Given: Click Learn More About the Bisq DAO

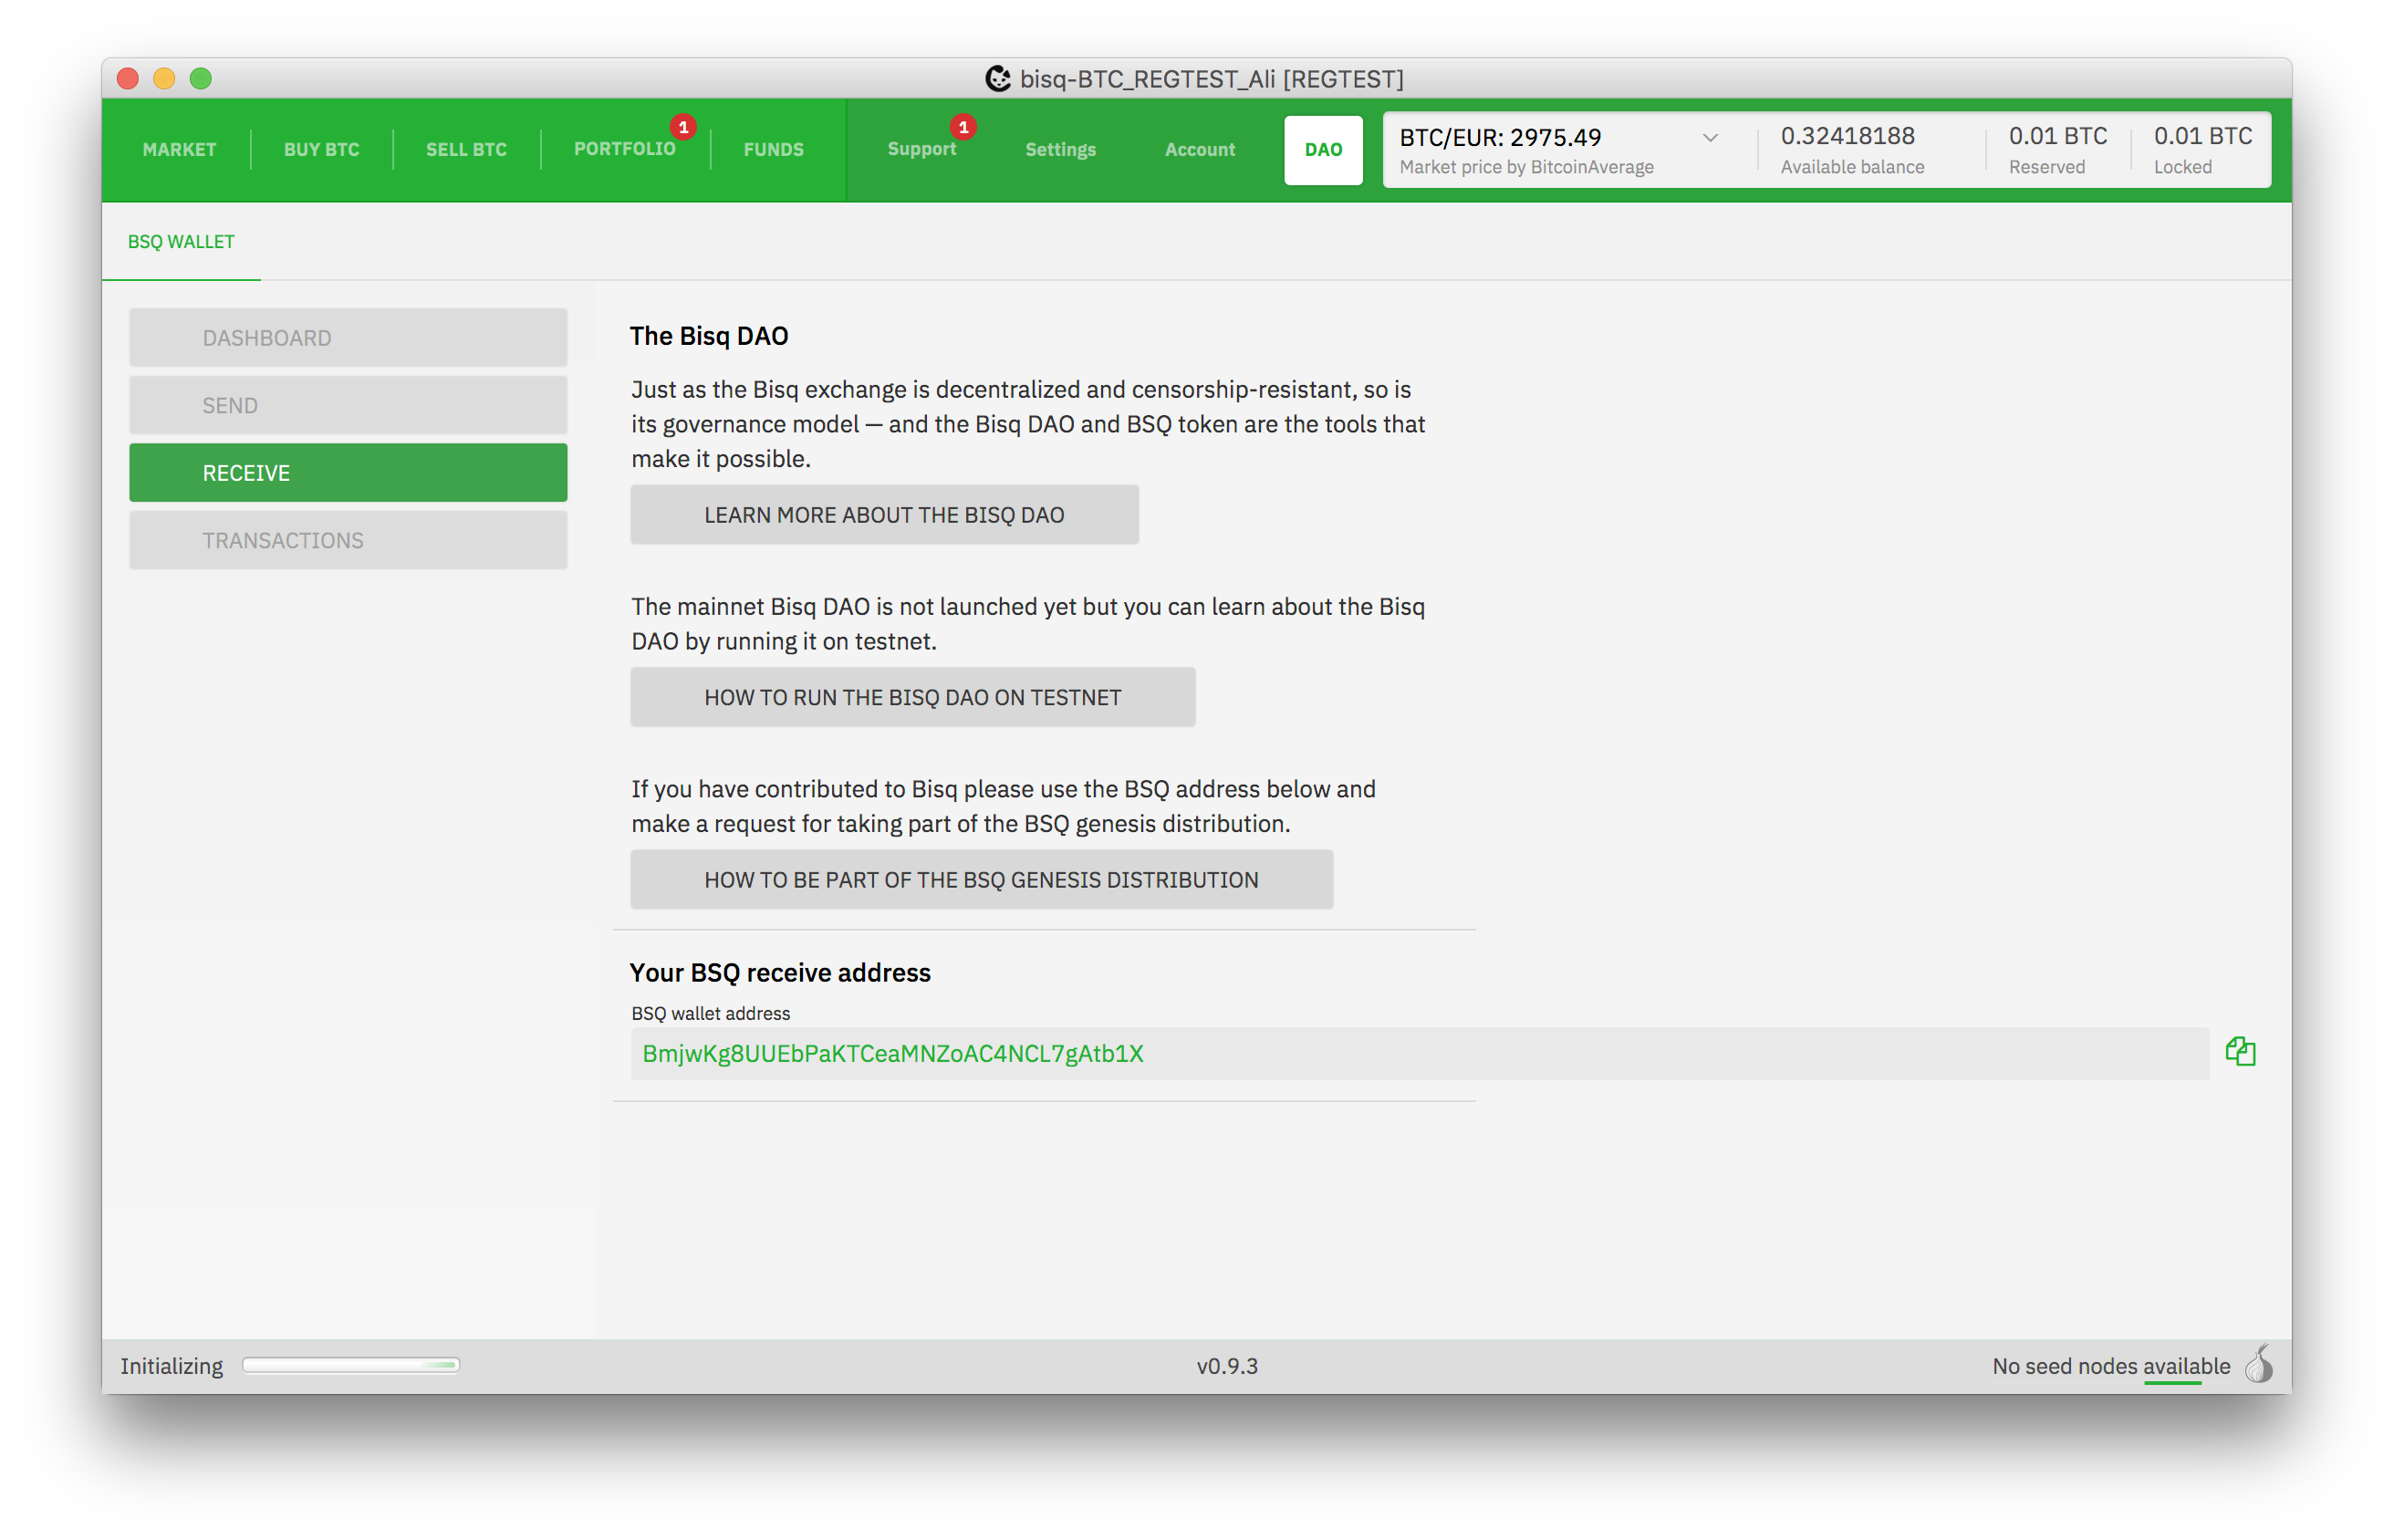Looking at the screenshot, I should point(884,515).
